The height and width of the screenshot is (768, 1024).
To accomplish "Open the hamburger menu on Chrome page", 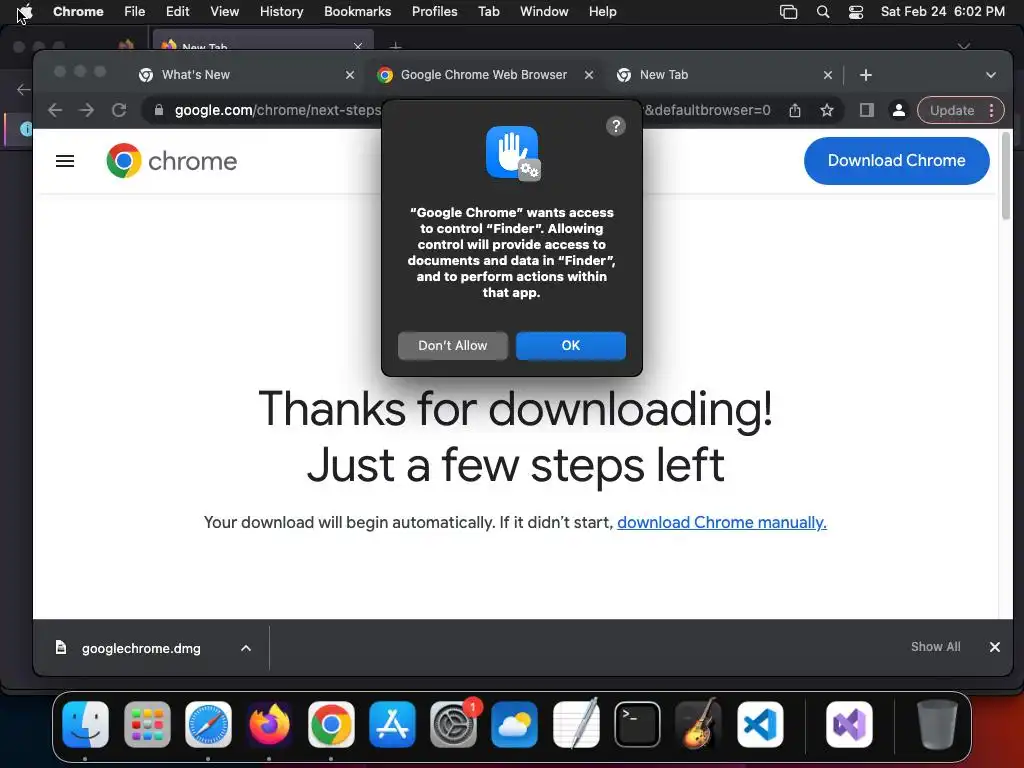I will 65,161.
